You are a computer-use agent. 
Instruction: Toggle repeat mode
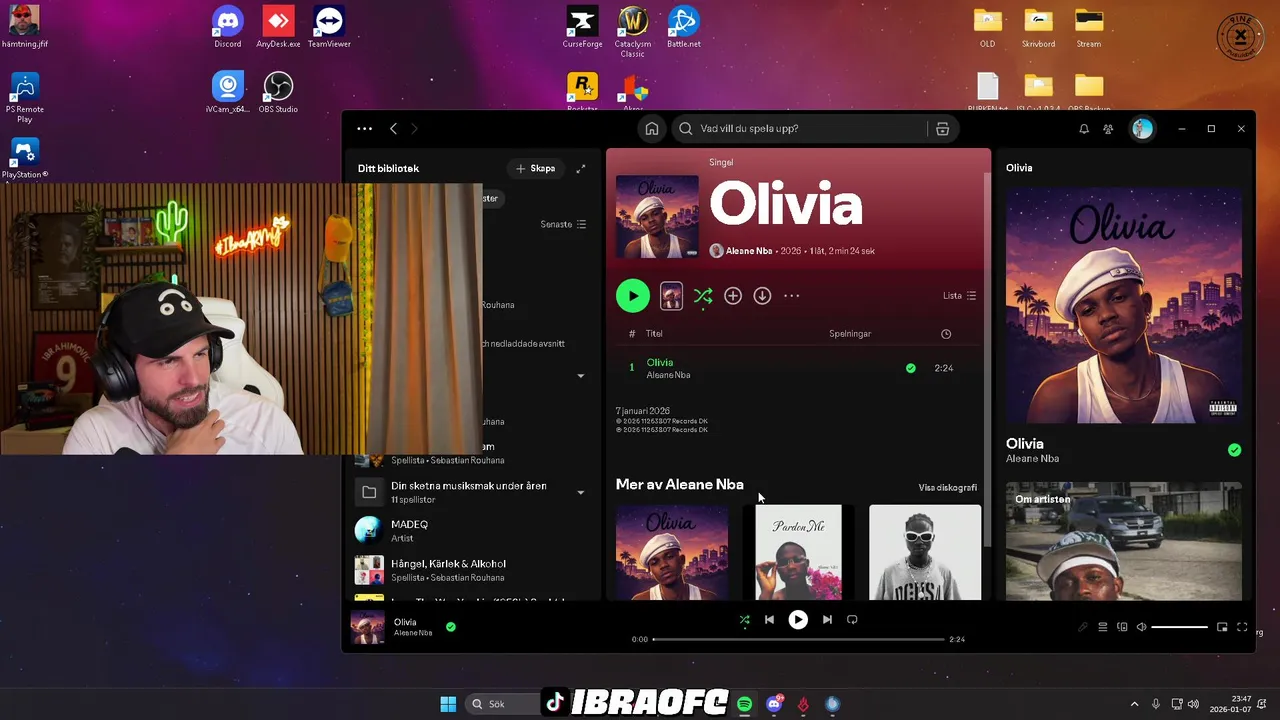(852, 620)
